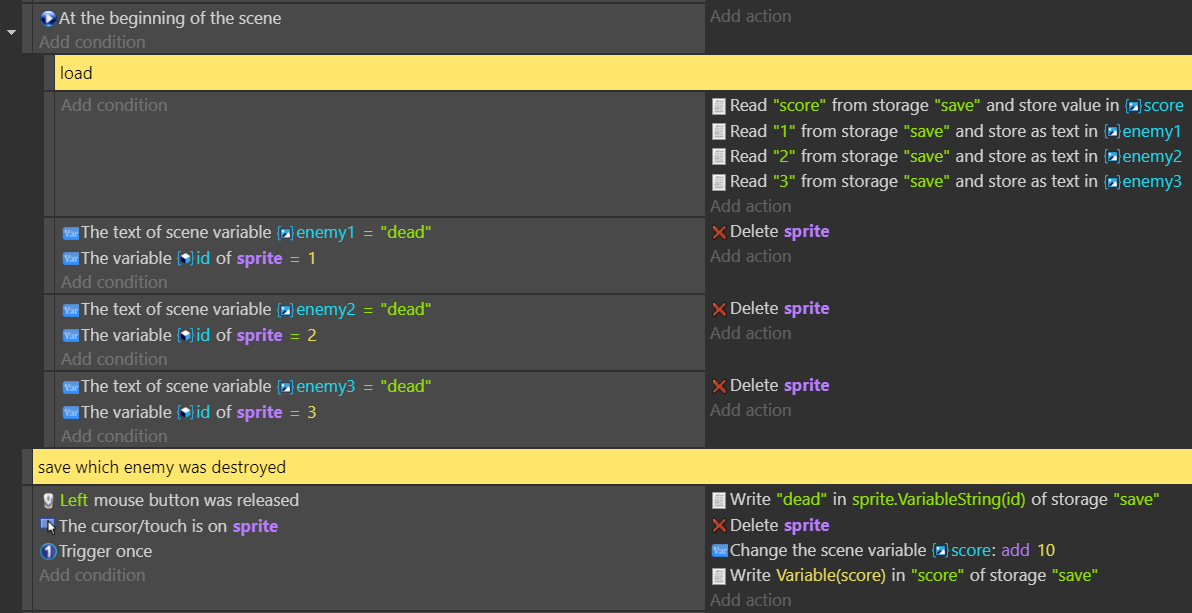This screenshot has width=1192, height=613.
Task: Click Add action in enemy1 event
Action: 750,256
